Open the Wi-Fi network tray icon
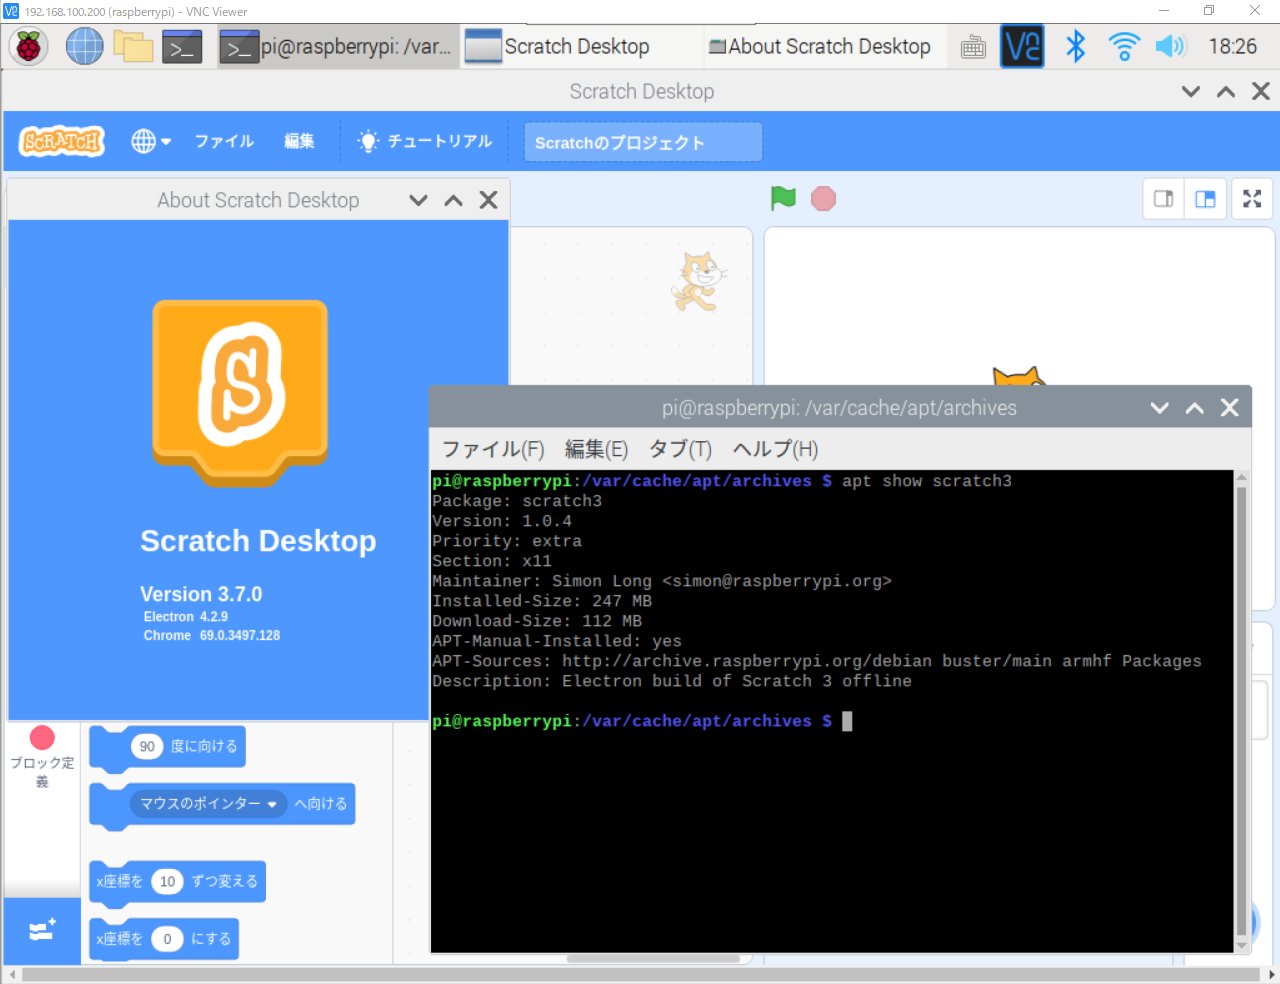 coord(1124,46)
